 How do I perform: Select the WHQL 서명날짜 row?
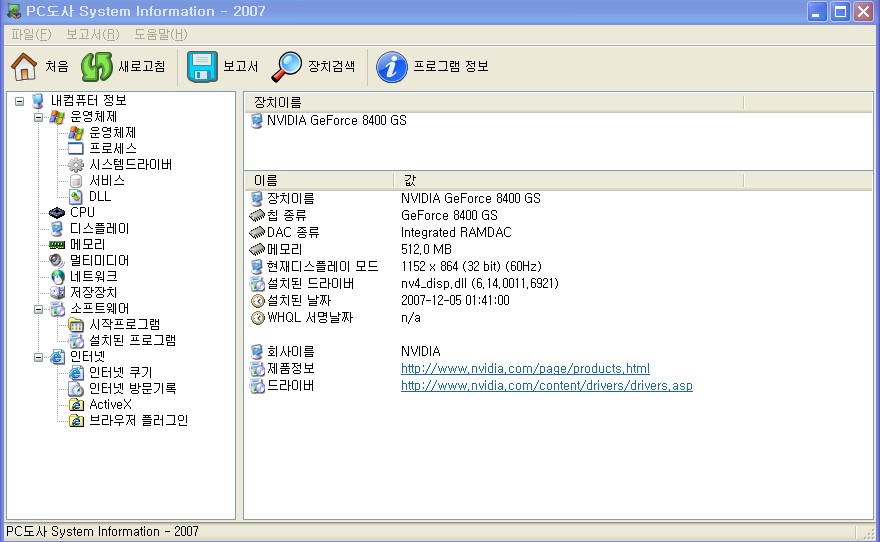click(x=558, y=318)
